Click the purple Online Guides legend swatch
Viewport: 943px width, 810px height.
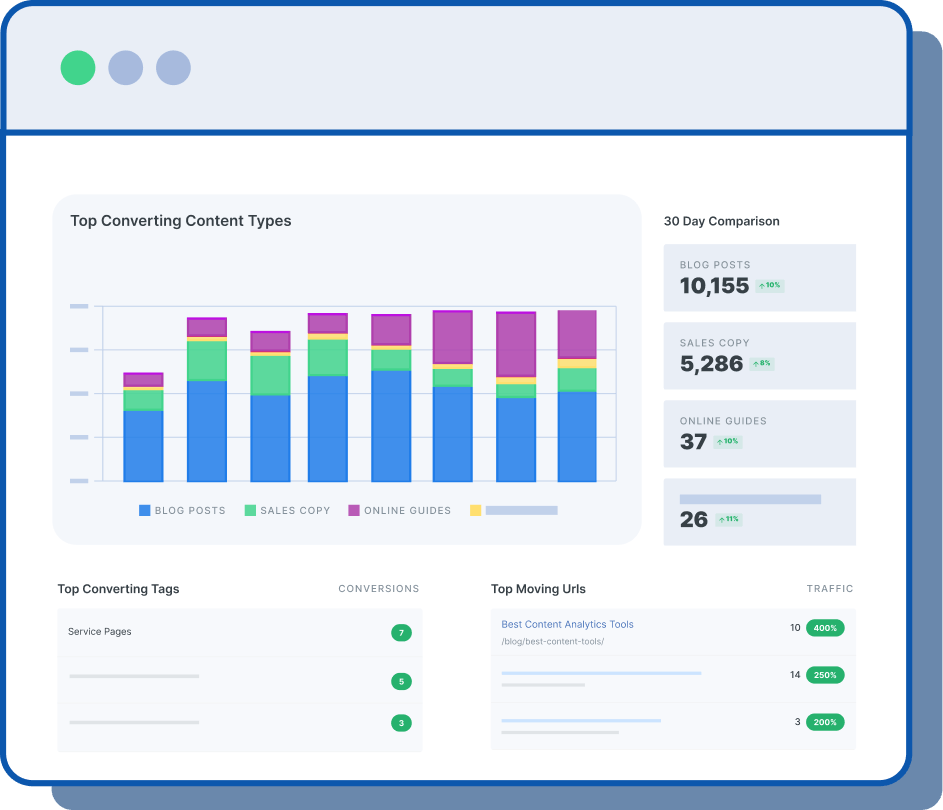(x=354, y=510)
